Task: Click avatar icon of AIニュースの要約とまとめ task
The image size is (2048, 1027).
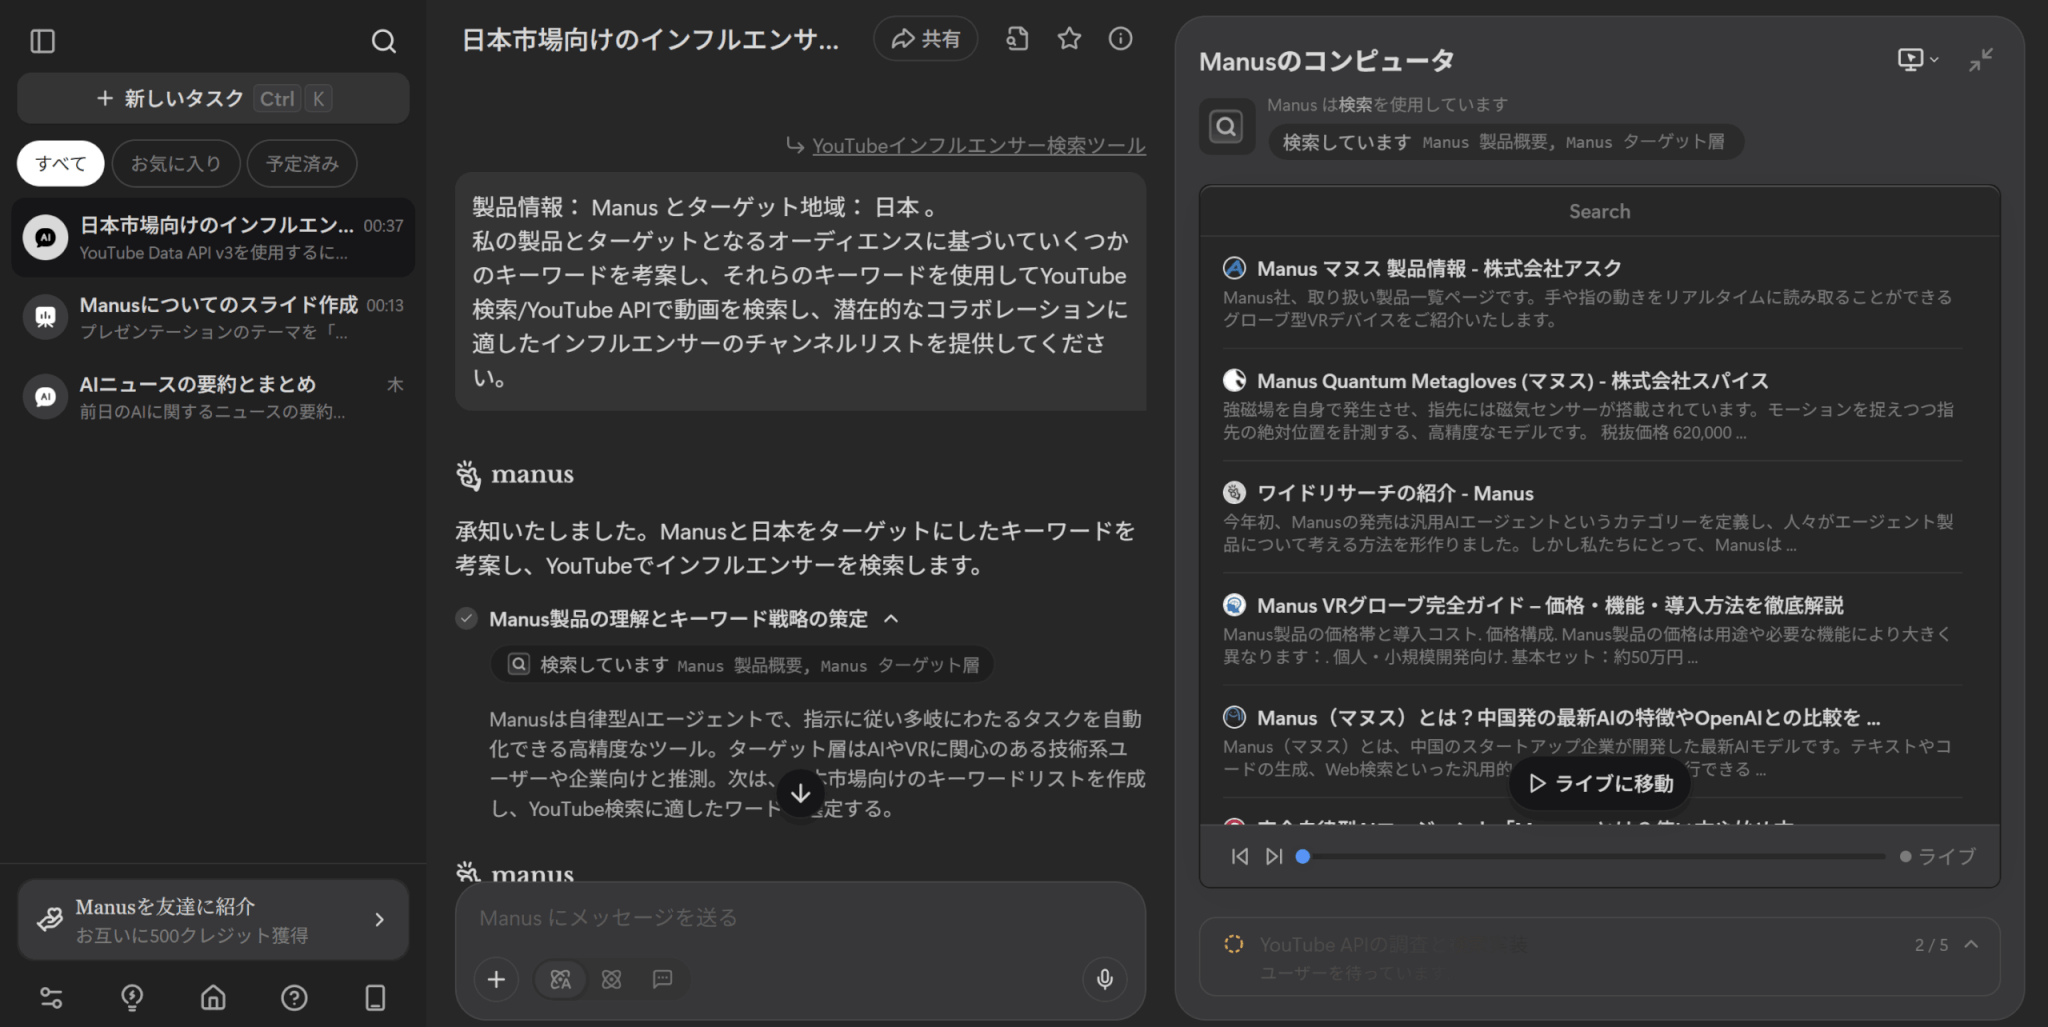Action: pyautogui.click(x=46, y=396)
